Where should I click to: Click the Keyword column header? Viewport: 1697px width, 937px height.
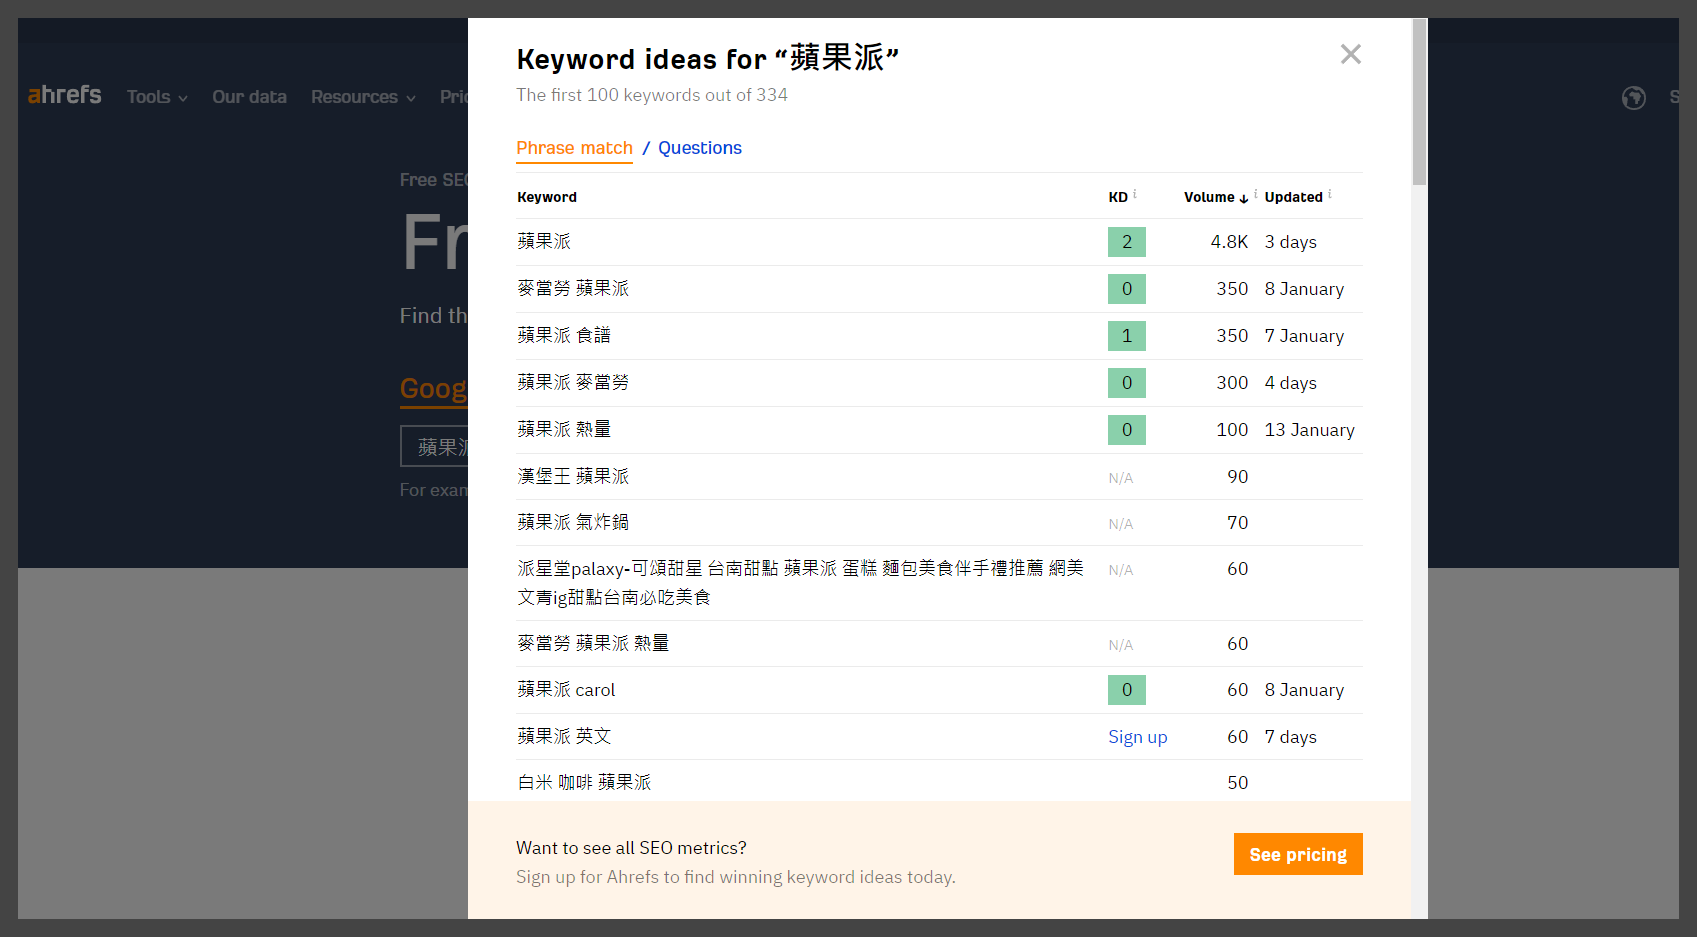click(x=547, y=197)
